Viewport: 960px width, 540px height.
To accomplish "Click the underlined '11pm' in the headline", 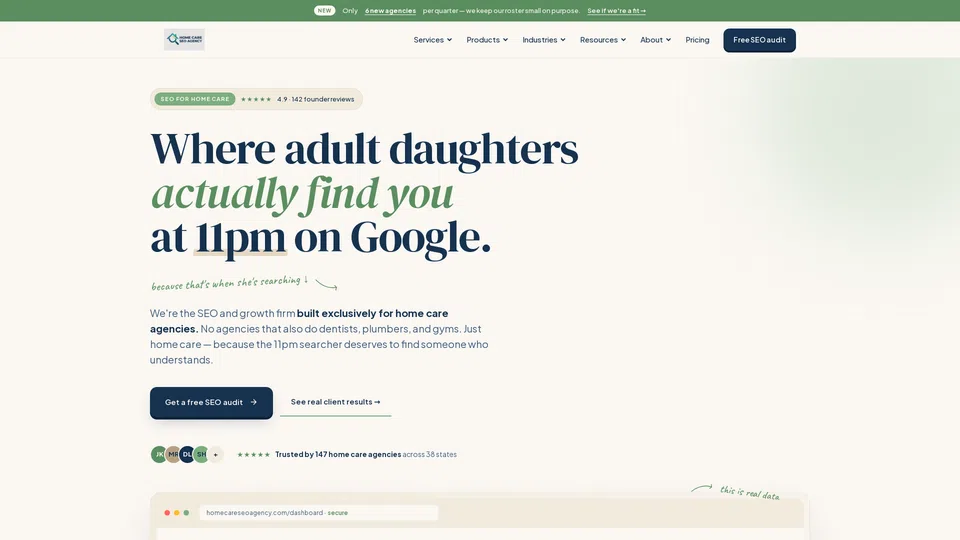I will (x=240, y=238).
